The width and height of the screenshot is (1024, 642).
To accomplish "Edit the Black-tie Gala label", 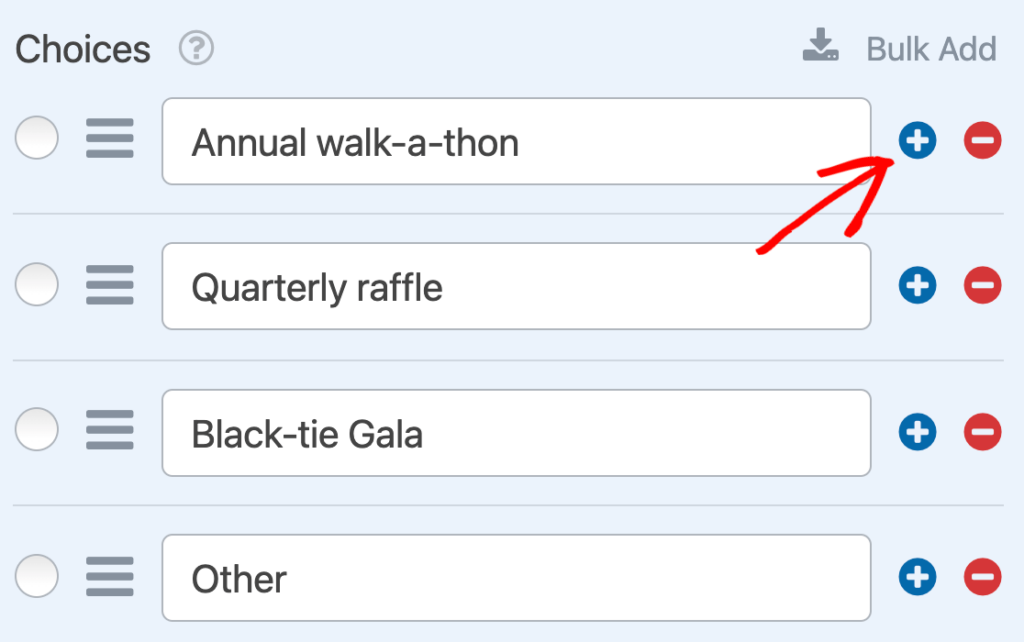I will (516, 432).
